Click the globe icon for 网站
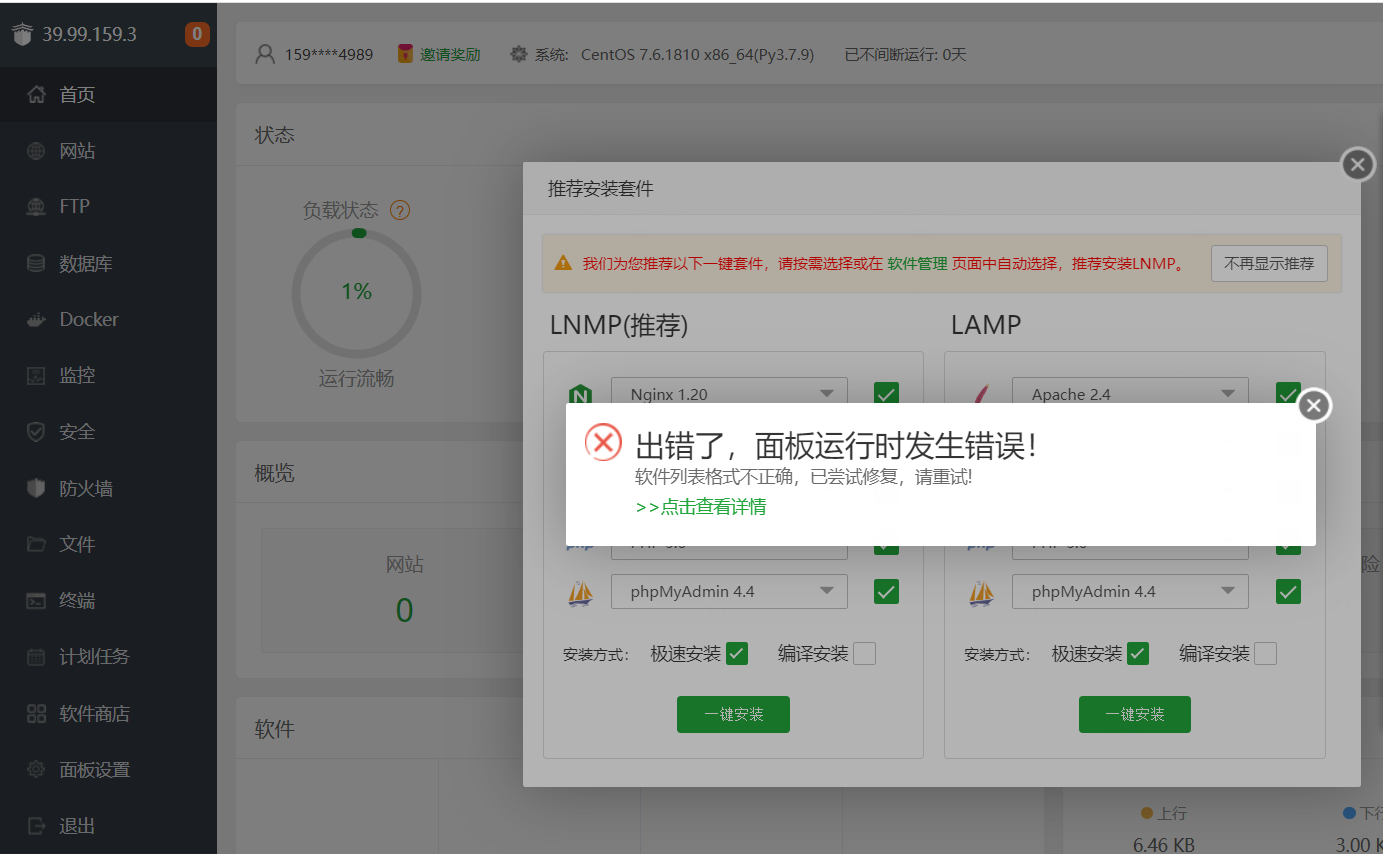The width and height of the screenshot is (1383, 854). click(36, 151)
